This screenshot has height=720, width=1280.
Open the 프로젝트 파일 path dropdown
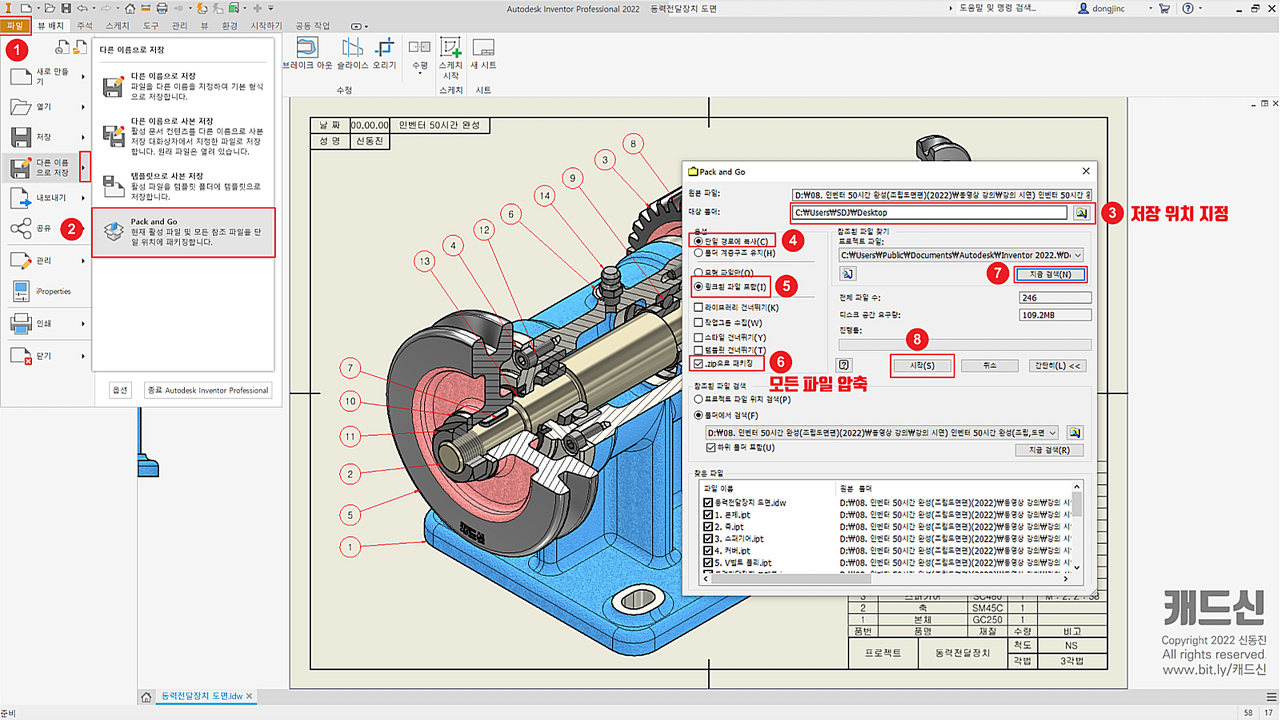[x=1076, y=255]
